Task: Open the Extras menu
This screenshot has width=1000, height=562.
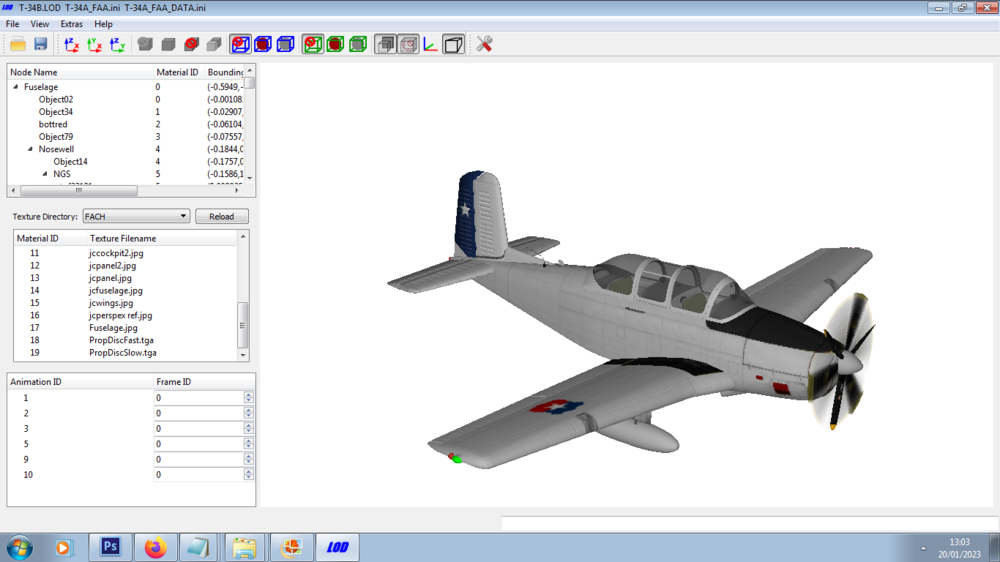Action: tap(71, 24)
